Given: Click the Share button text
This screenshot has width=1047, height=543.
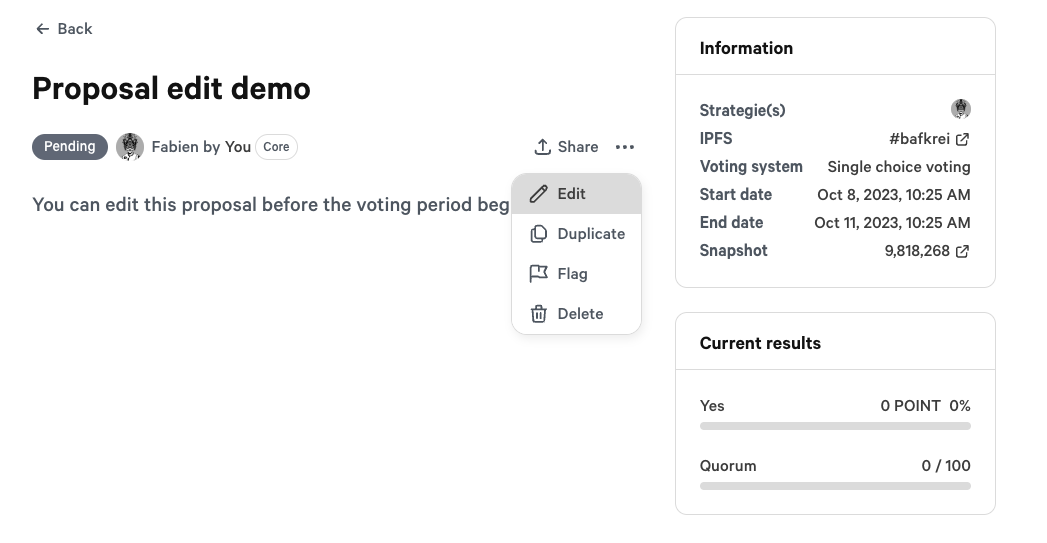Looking at the screenshot, I should click(578, 147).
